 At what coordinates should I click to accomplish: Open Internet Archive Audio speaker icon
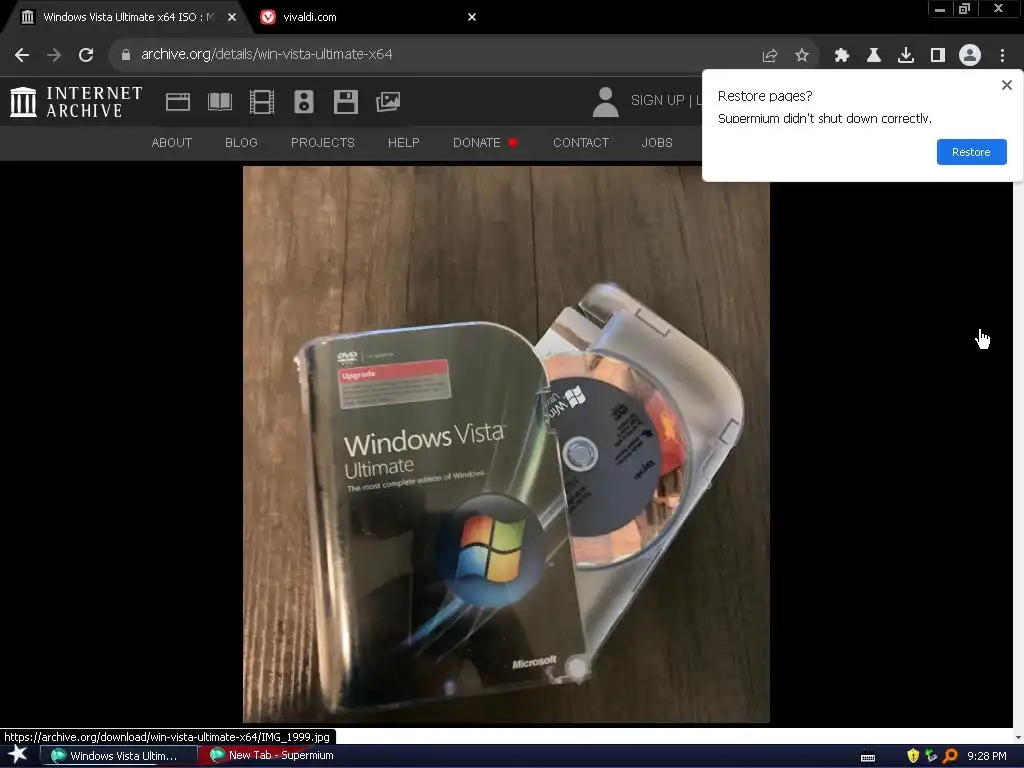(304, 102)
